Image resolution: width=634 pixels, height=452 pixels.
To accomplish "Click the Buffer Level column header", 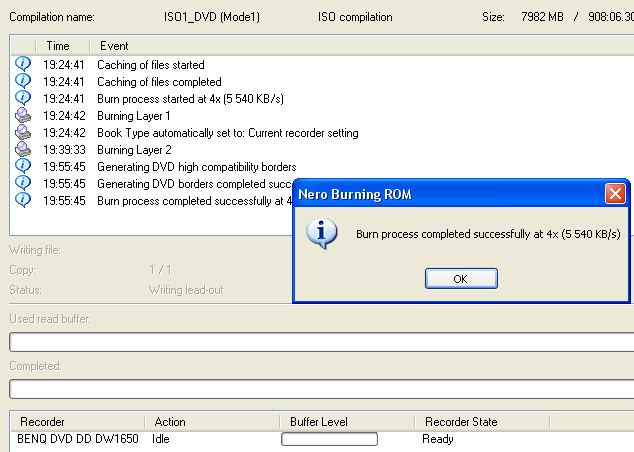I will coord(347,422).
